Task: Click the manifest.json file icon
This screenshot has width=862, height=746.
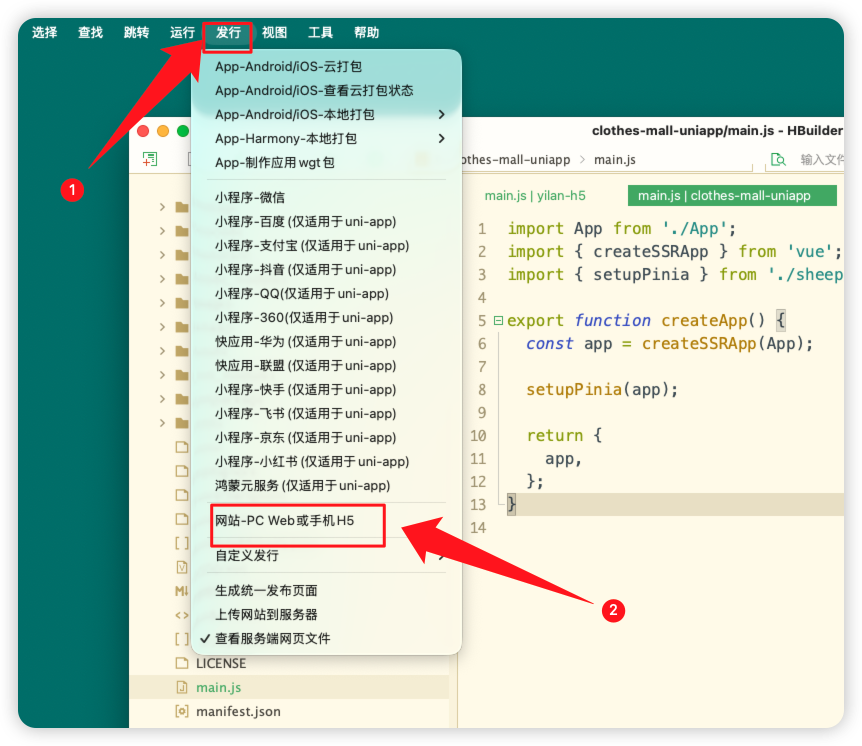Action: point(181,711)
